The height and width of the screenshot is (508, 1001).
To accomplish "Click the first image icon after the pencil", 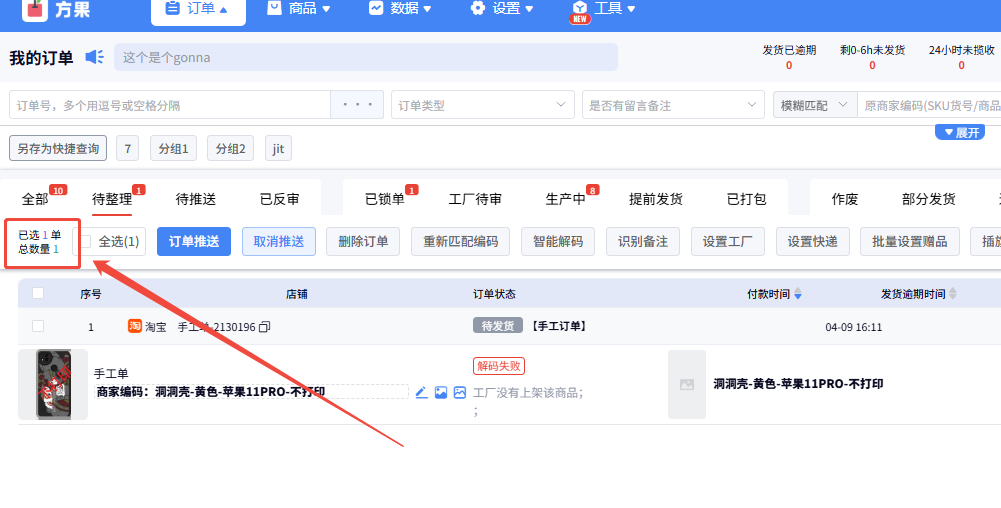I will [440, 392].
